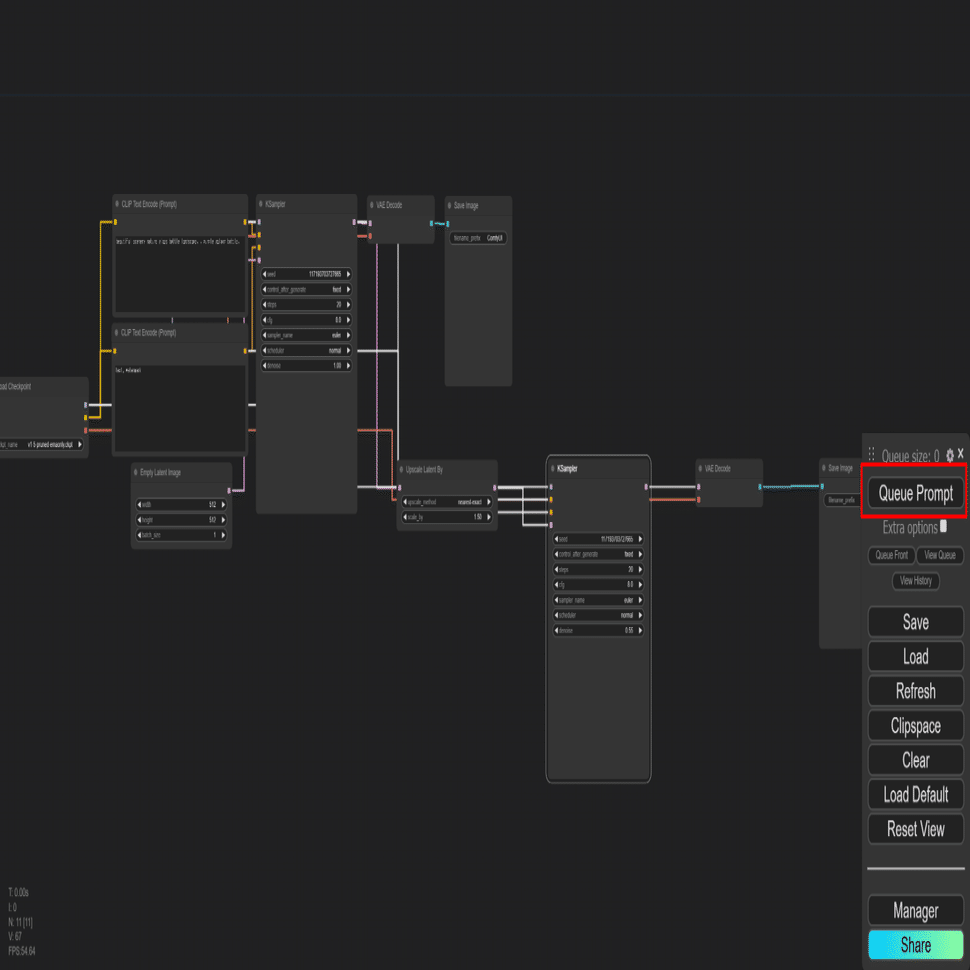
Task: Grab the dotted drag handle beside Queue size
Action: [x=872, y=454]
